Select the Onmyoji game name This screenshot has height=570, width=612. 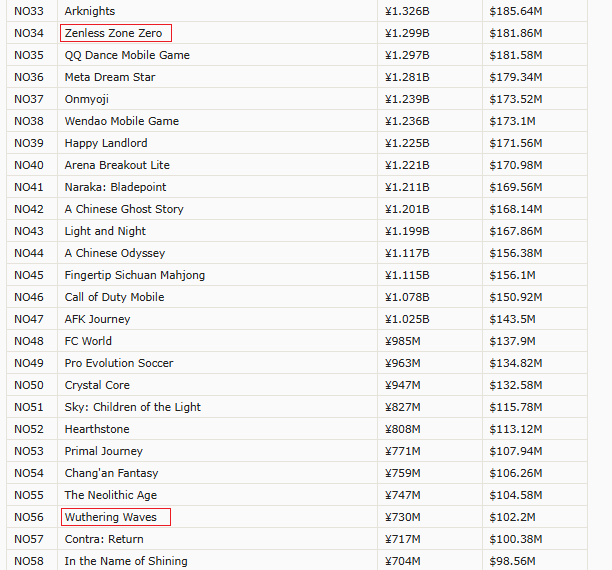point(87,99)
